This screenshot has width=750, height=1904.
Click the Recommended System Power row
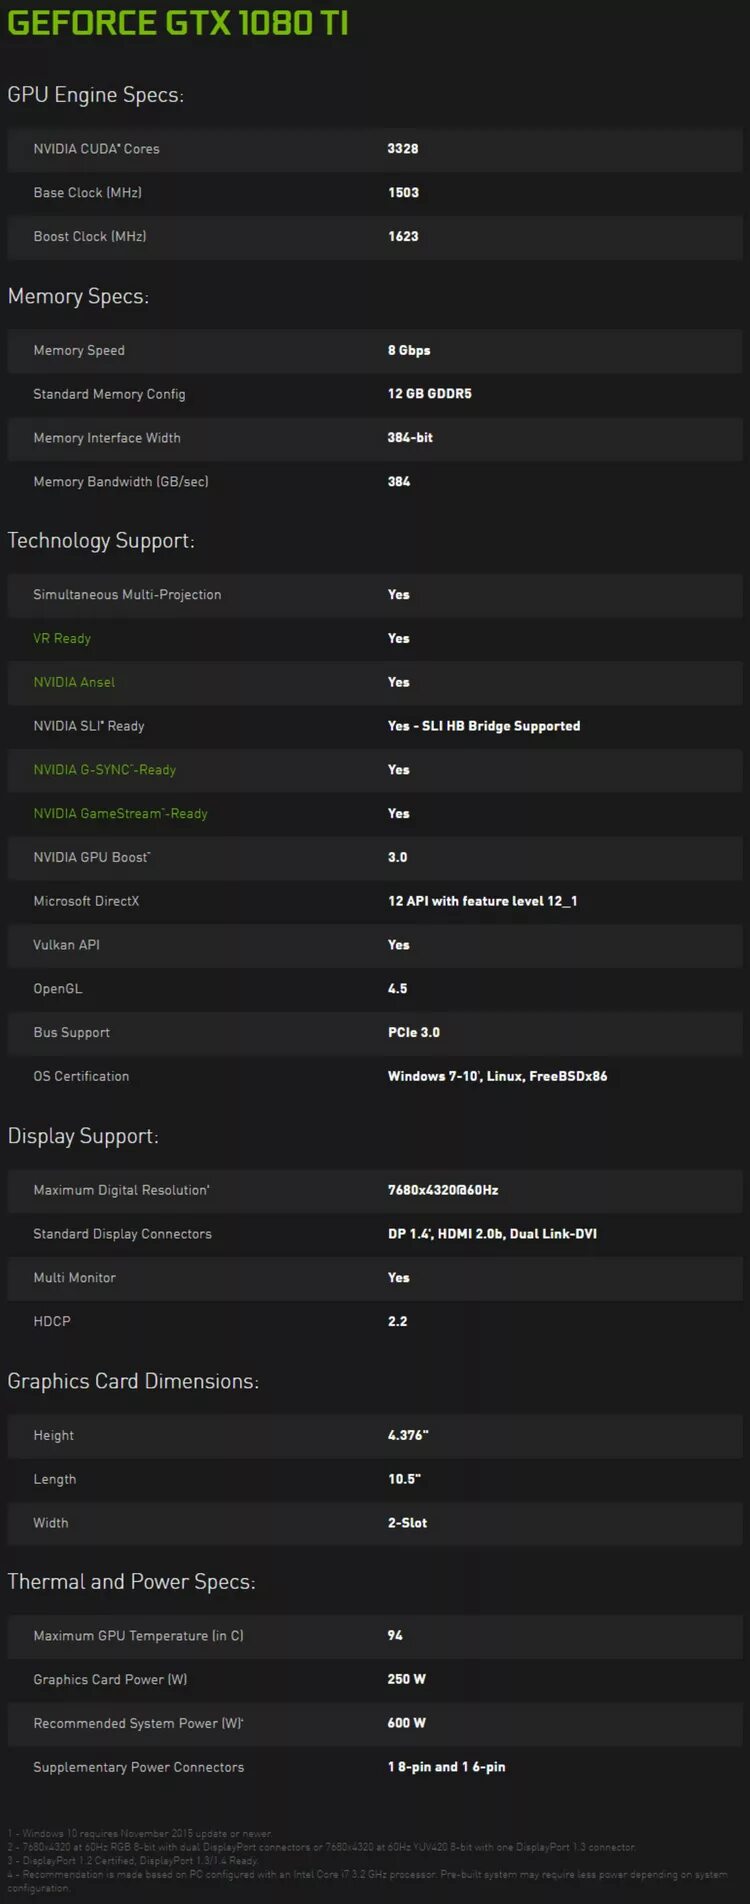click(x=375, y=1723)
